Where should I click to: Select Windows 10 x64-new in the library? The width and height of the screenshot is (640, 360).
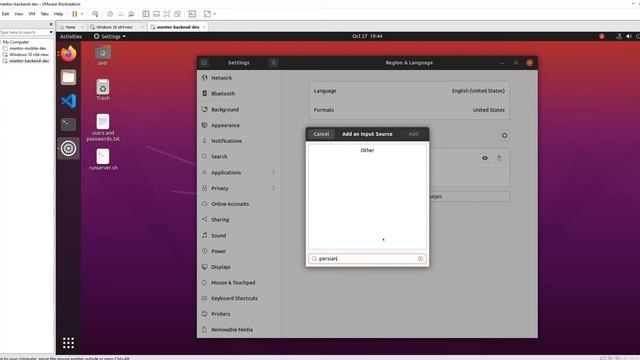(29, 54)
